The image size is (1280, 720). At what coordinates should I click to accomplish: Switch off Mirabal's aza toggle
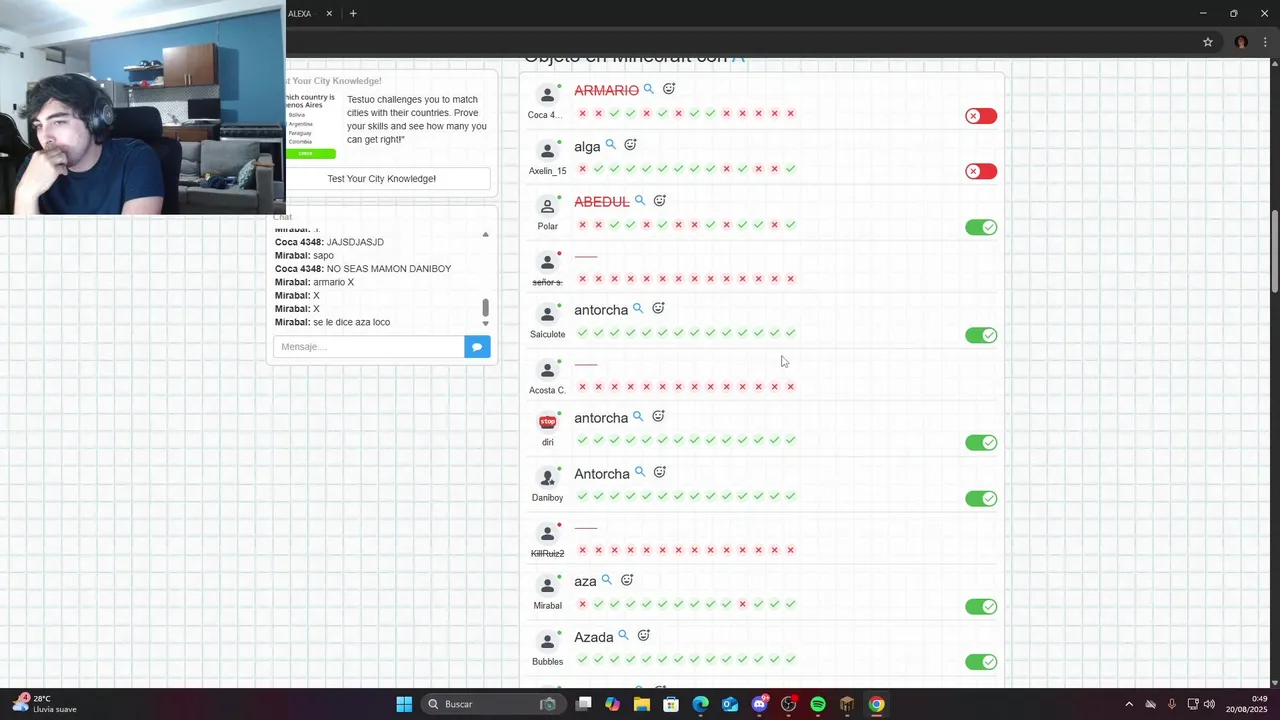(x=981, y=606)
